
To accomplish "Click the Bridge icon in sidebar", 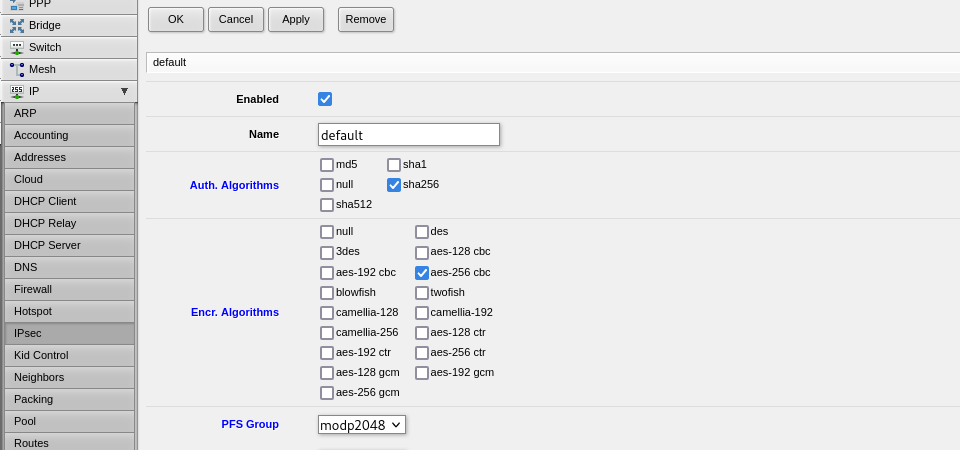I will [x=17, y=25].
